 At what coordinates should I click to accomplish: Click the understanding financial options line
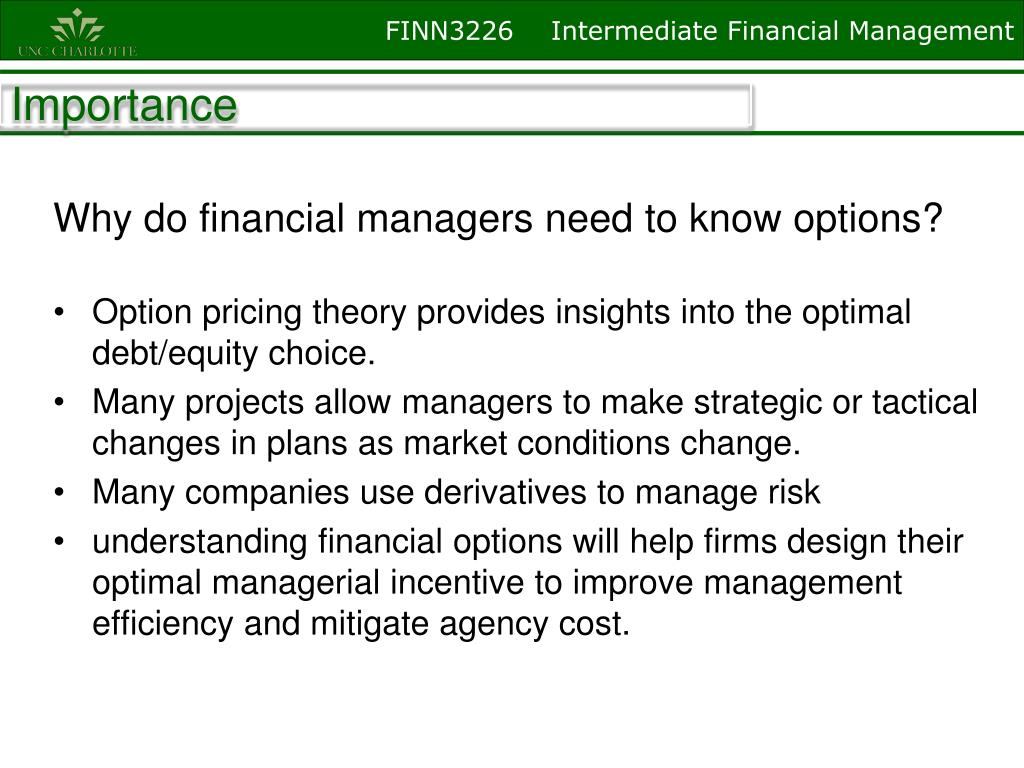[x=528, y=542]
